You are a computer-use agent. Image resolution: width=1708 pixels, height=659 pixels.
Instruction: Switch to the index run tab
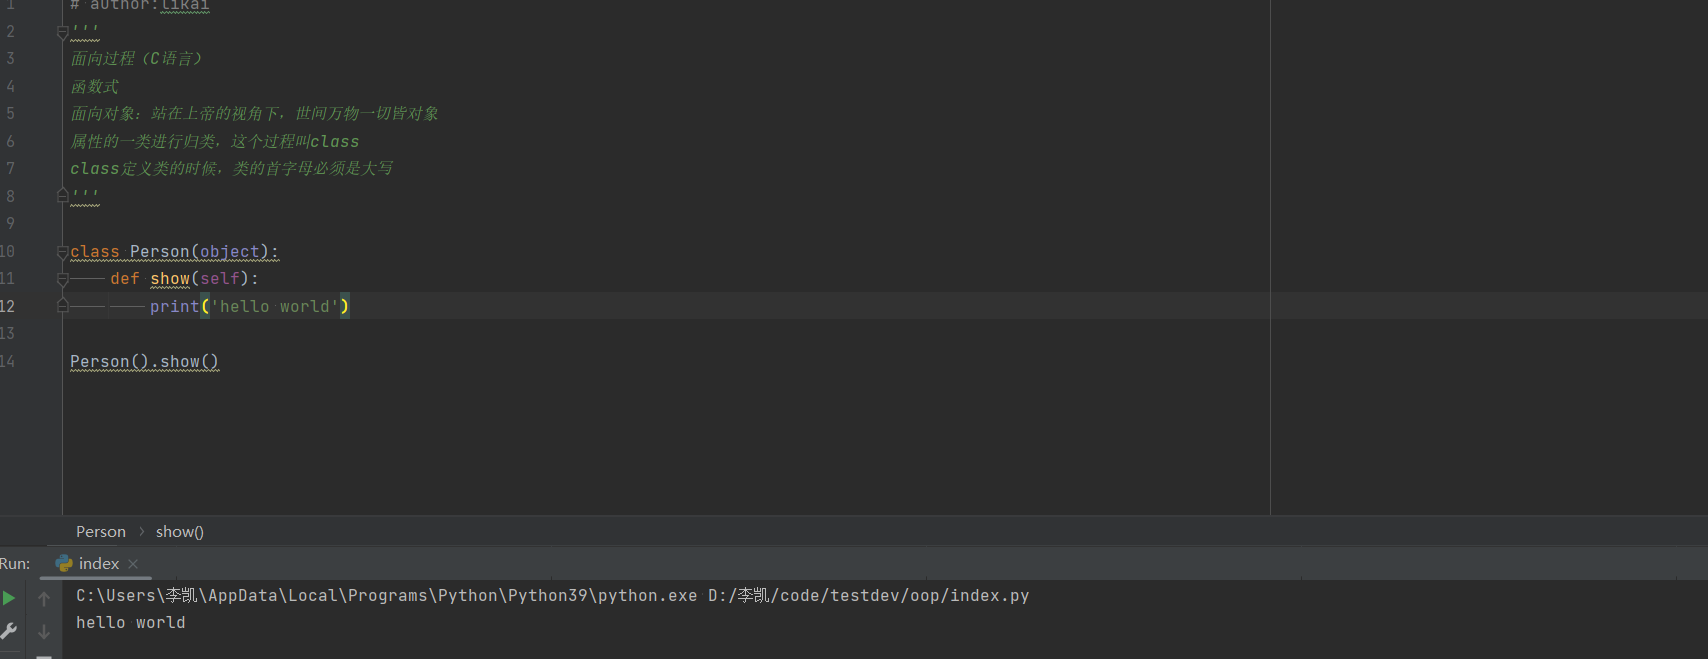[x=99, y=564]
